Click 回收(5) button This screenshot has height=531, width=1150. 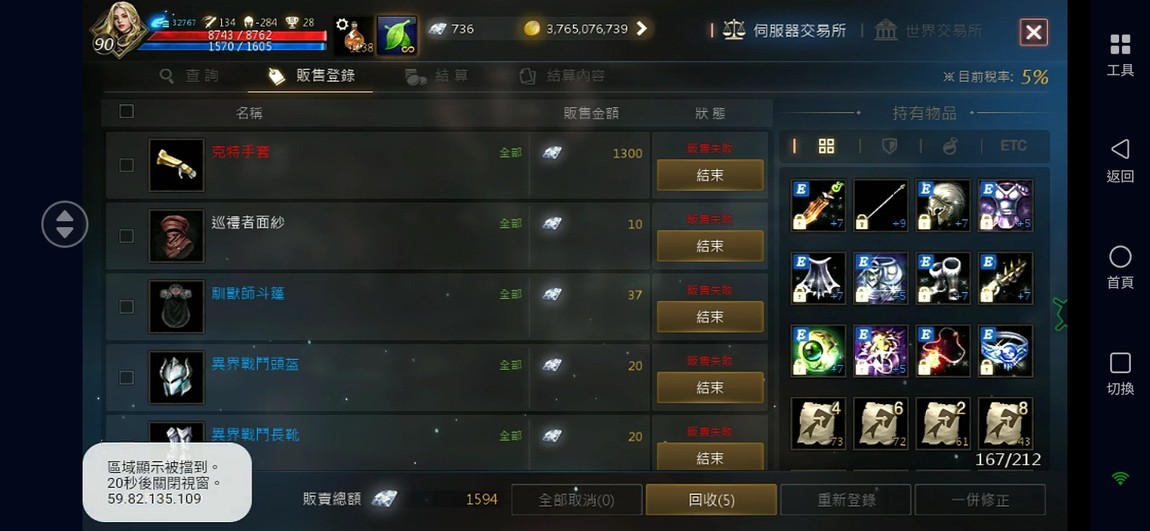click(711, 500)
